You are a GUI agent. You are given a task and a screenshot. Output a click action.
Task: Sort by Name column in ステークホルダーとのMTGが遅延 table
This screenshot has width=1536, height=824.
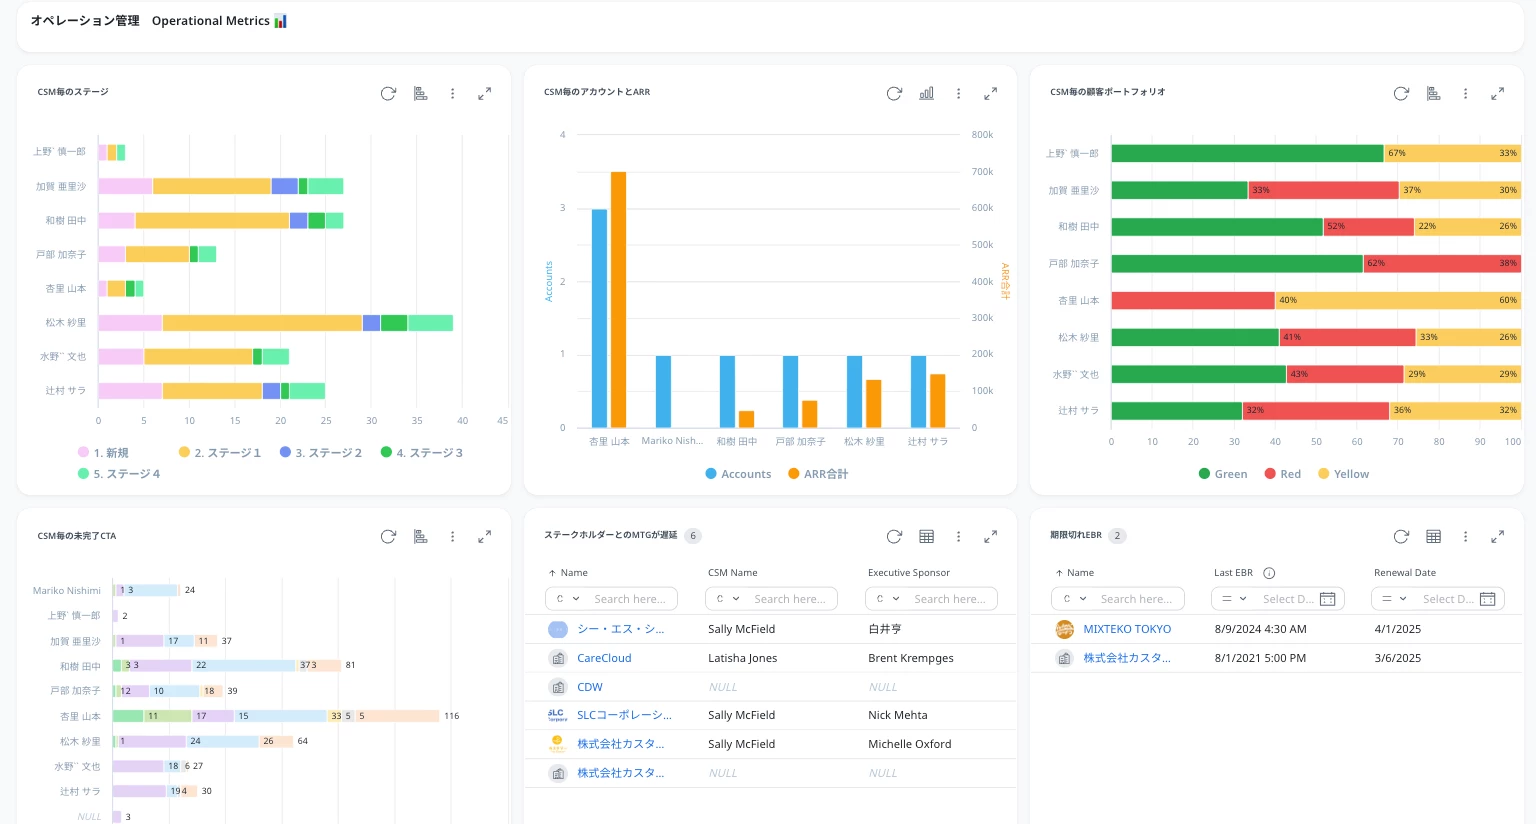[568, 573]
